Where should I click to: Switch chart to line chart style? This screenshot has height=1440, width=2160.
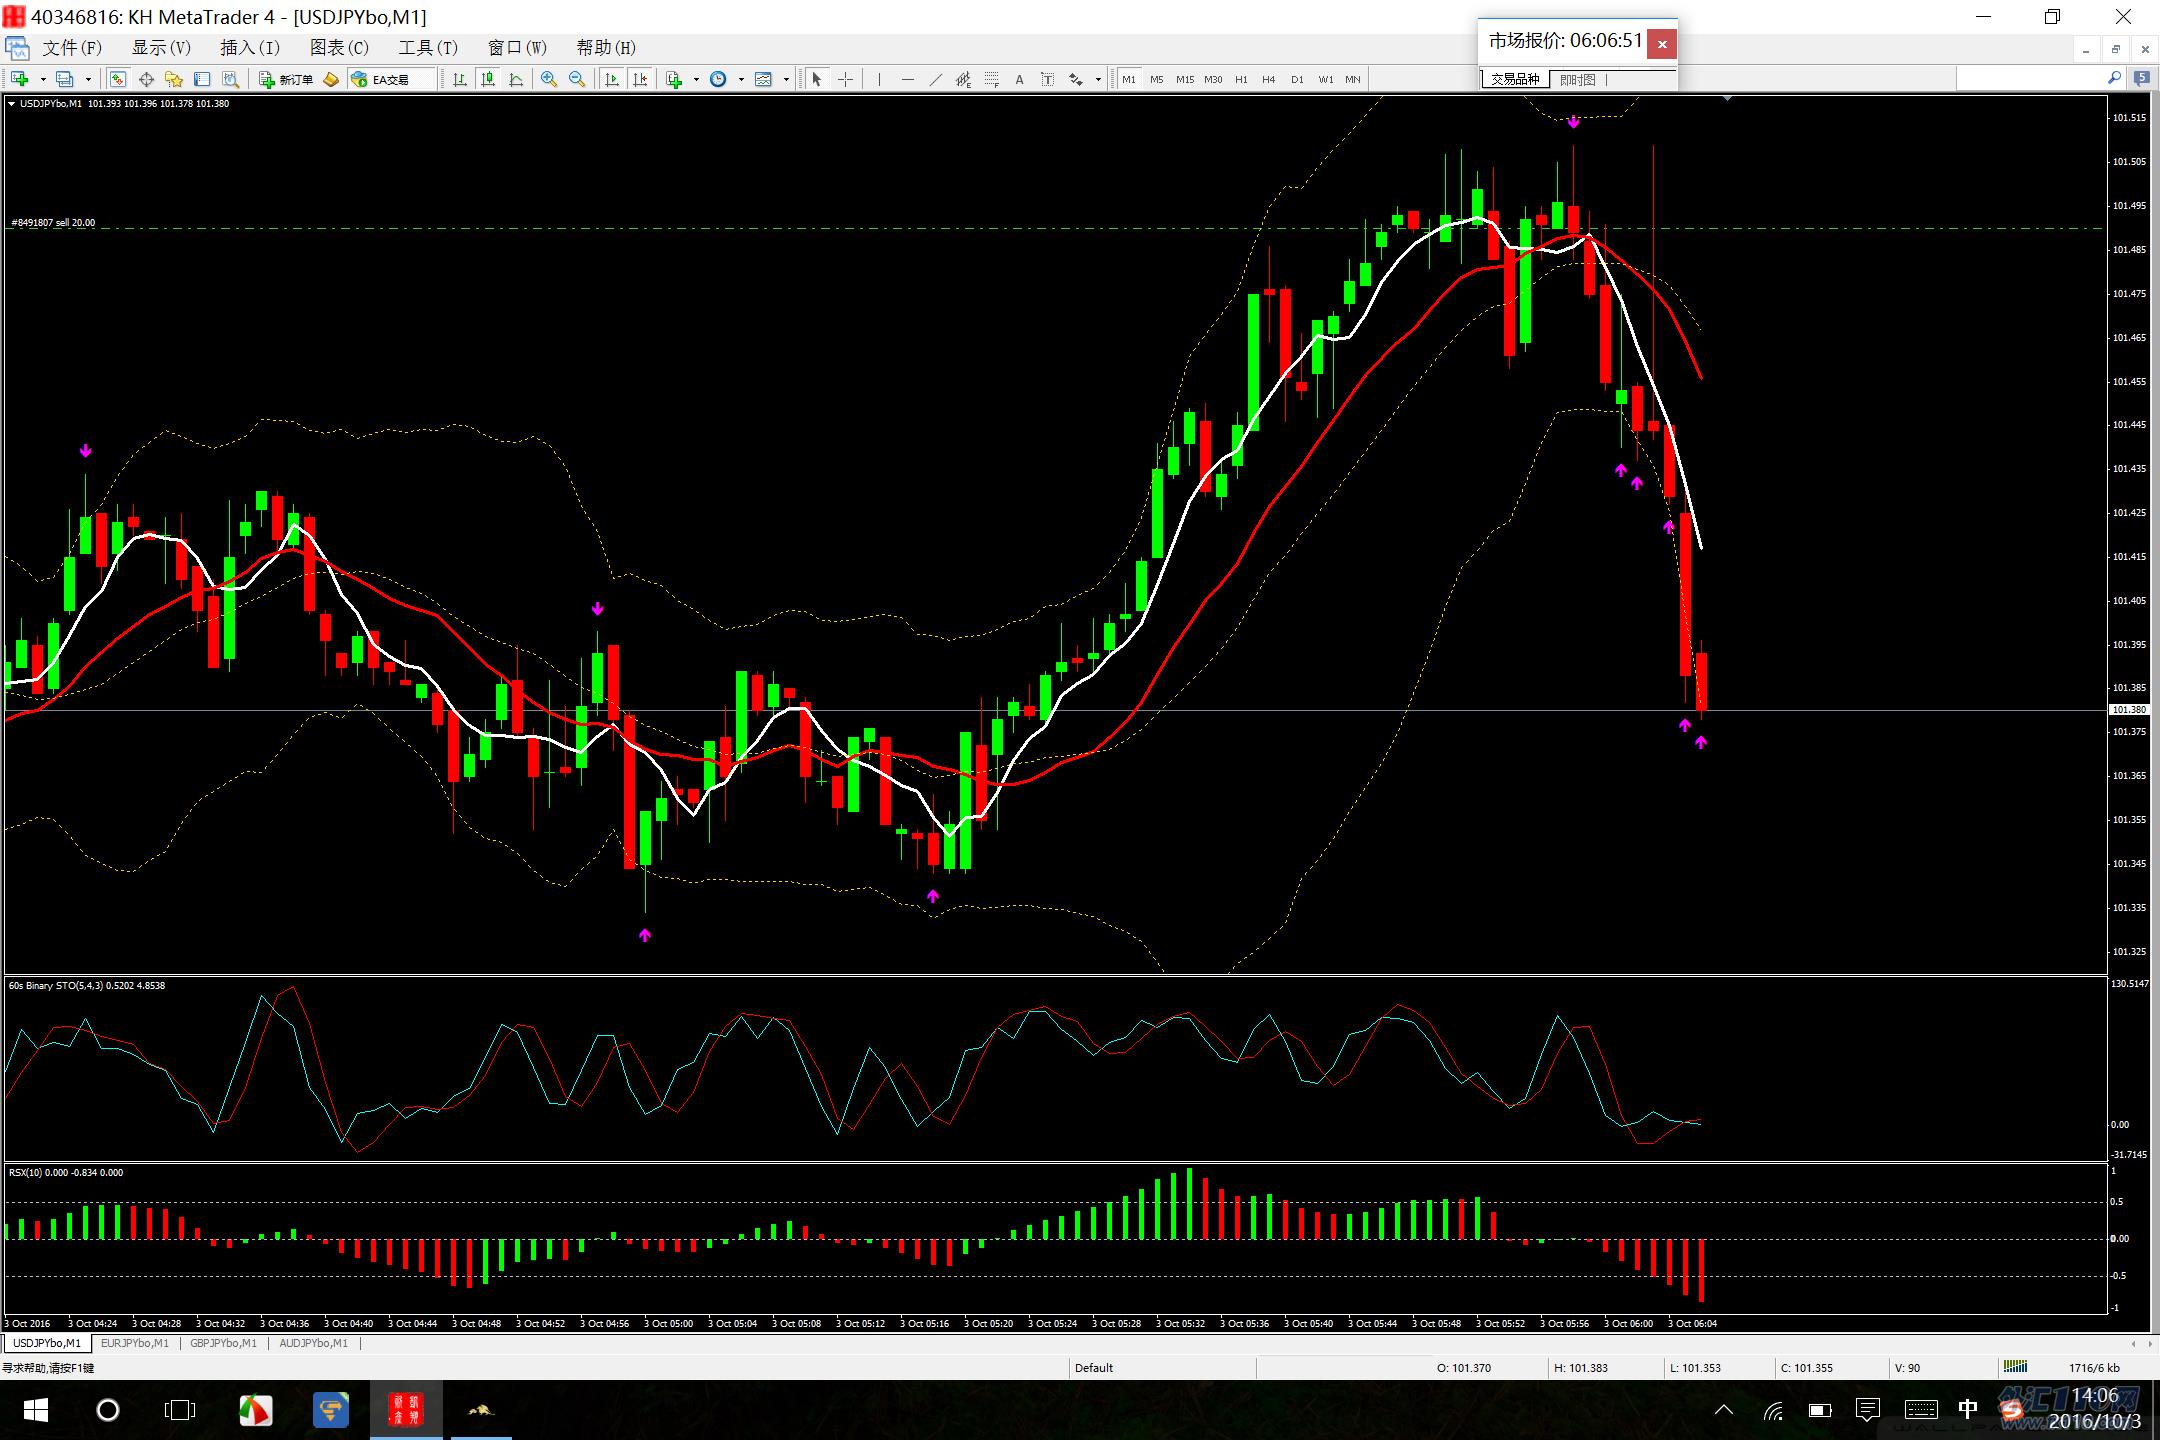[516, 79]
